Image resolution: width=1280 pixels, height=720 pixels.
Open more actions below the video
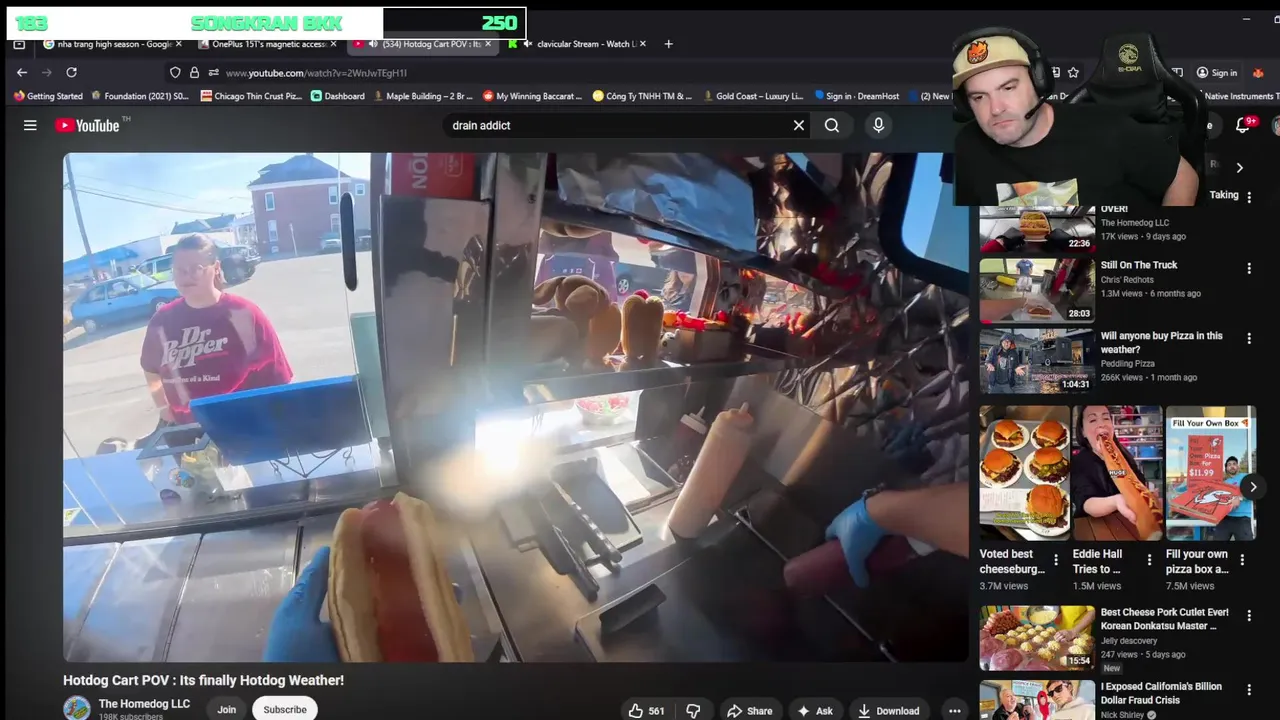(955, 711)
